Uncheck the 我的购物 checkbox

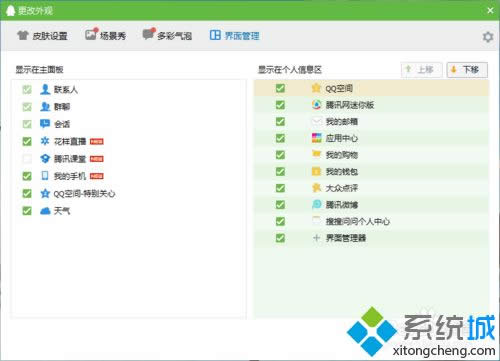tap(280, 155)
